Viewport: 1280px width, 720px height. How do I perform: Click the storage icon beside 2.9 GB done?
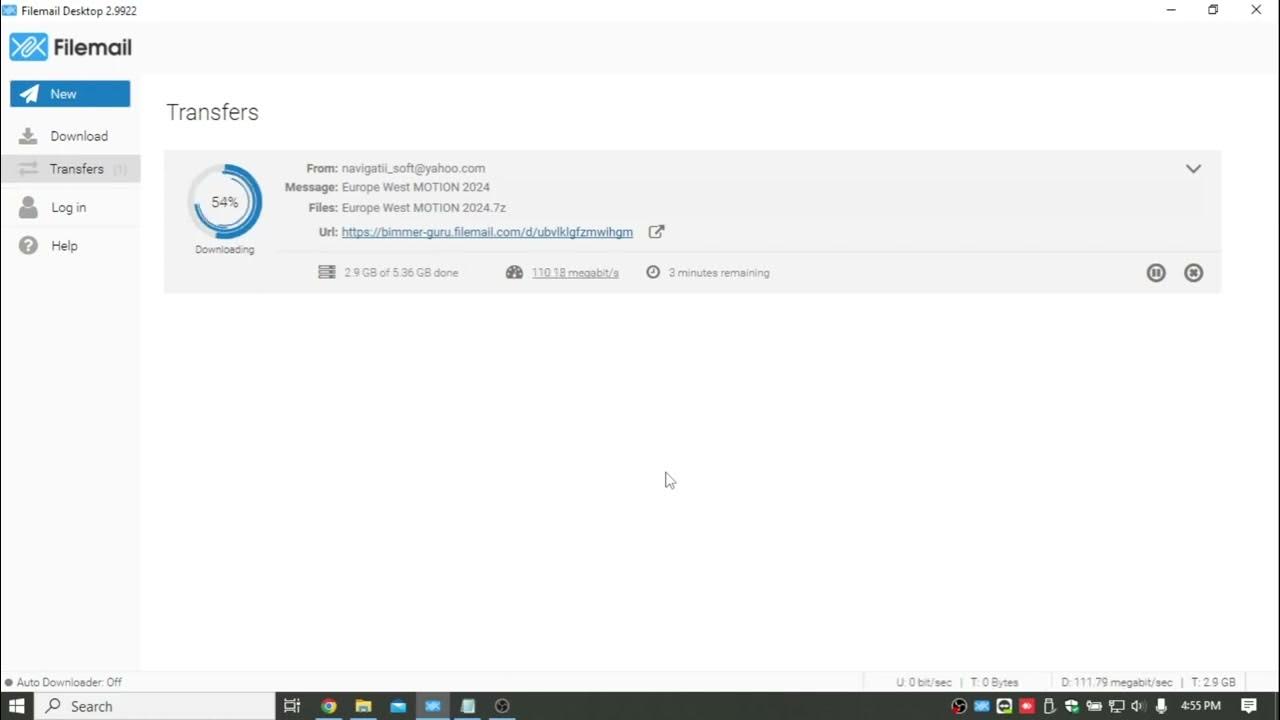point(327,272)
